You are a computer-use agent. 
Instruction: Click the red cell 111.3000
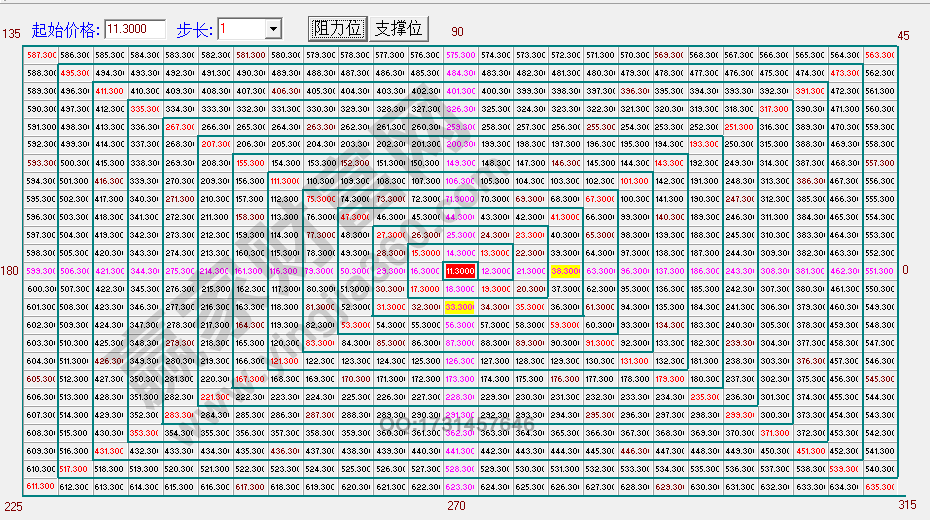click(x=285, y=181)
